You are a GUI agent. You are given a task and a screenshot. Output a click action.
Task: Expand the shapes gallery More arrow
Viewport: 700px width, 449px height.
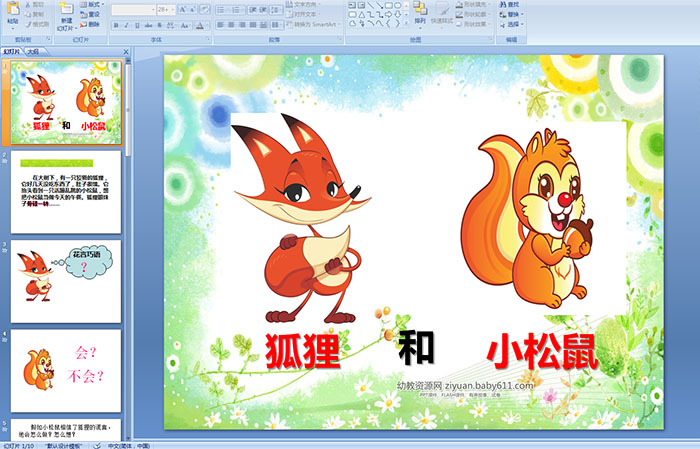[x=406, y=23]
